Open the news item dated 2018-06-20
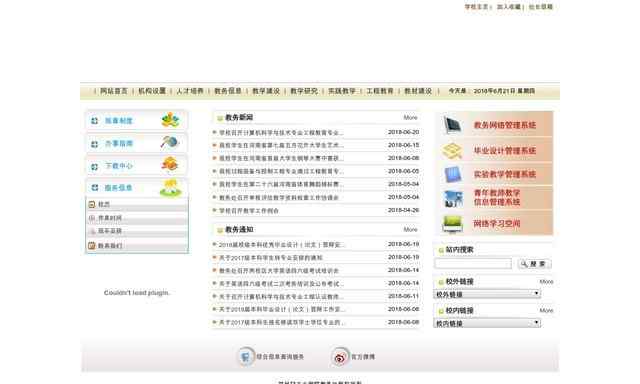This screenshot has height=384, width=640. coord(281,133)
